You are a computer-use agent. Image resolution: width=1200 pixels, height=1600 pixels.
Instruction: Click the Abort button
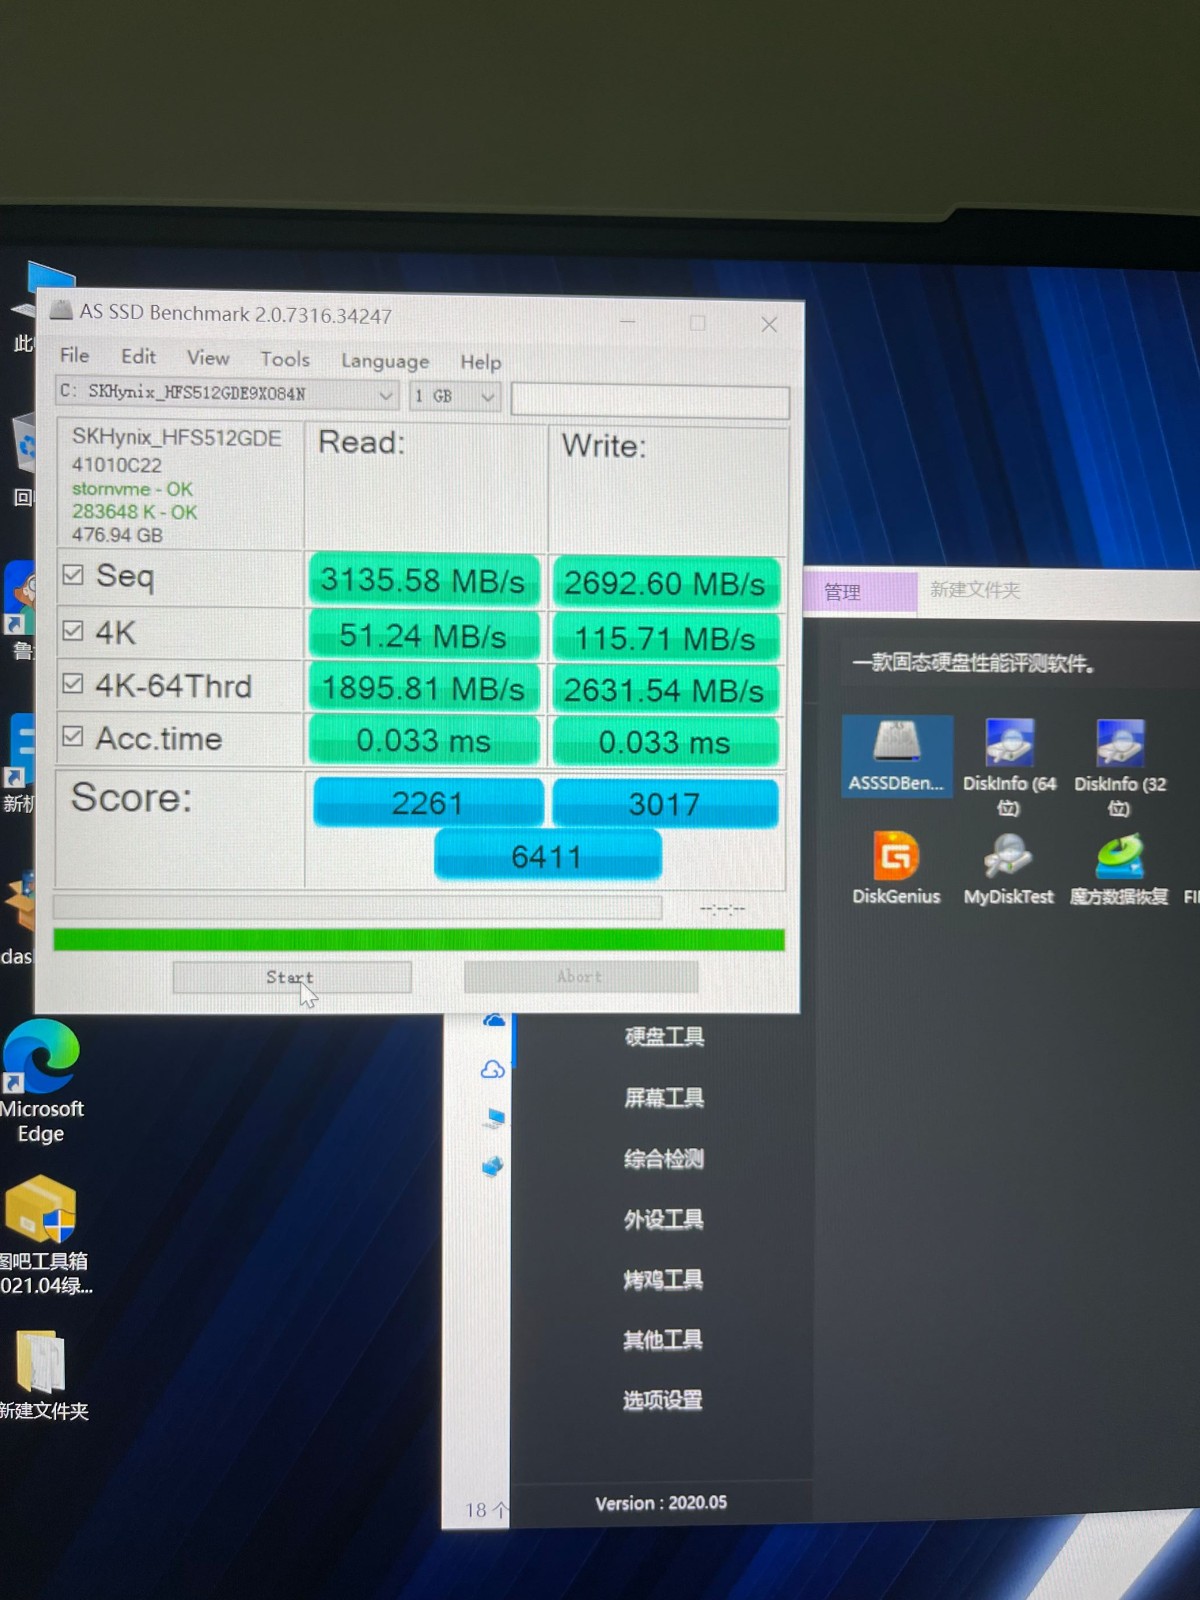pyautogui.click(x=581, y=977)
